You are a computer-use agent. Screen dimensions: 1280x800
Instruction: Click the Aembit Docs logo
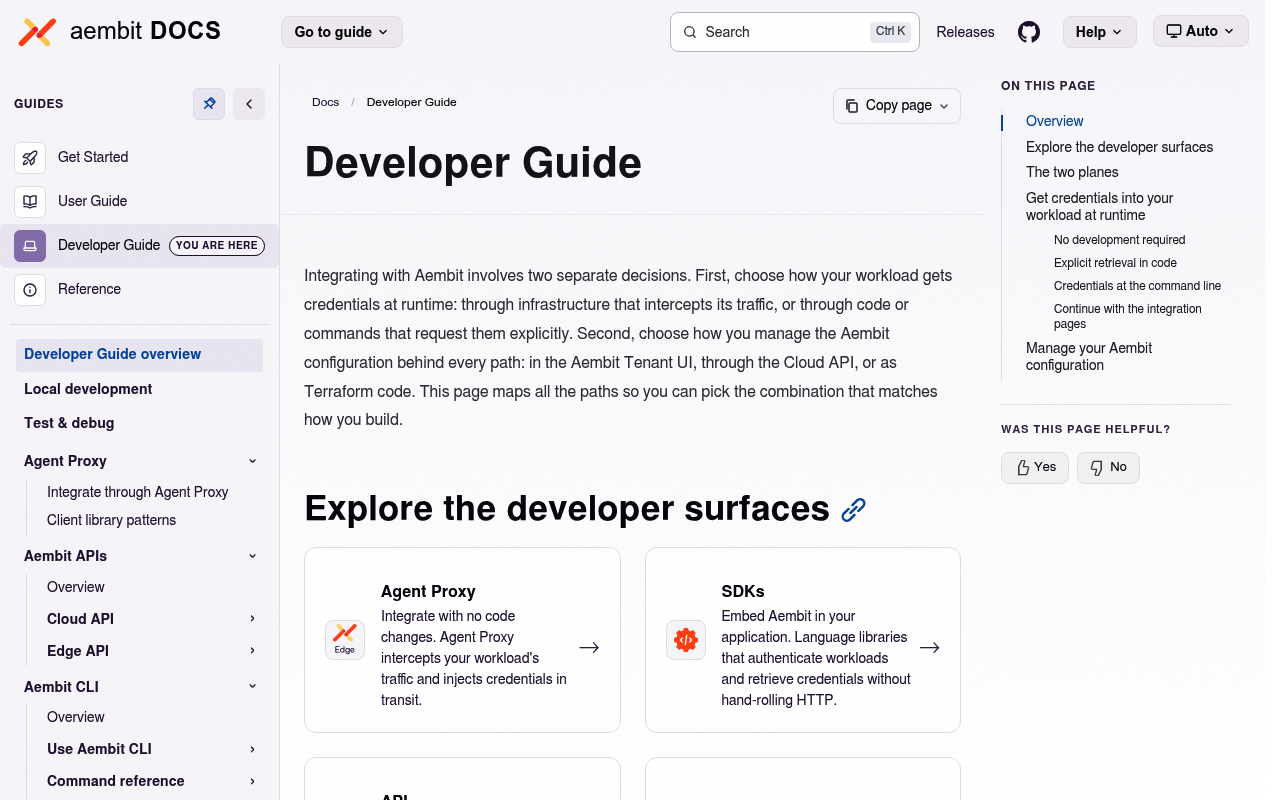[x=120, y=32]
